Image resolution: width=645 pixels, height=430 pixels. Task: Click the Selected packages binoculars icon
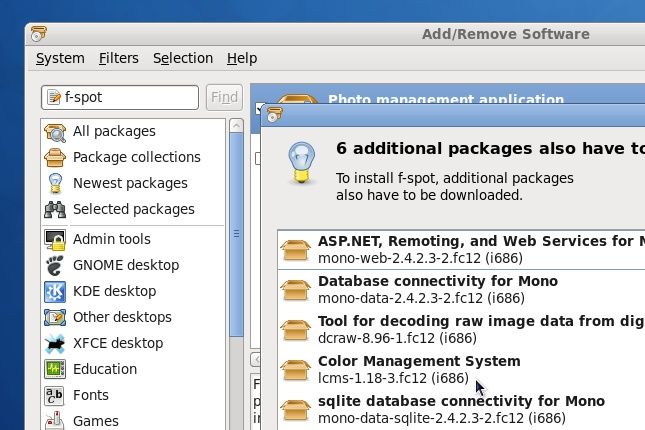pos(56,209)
